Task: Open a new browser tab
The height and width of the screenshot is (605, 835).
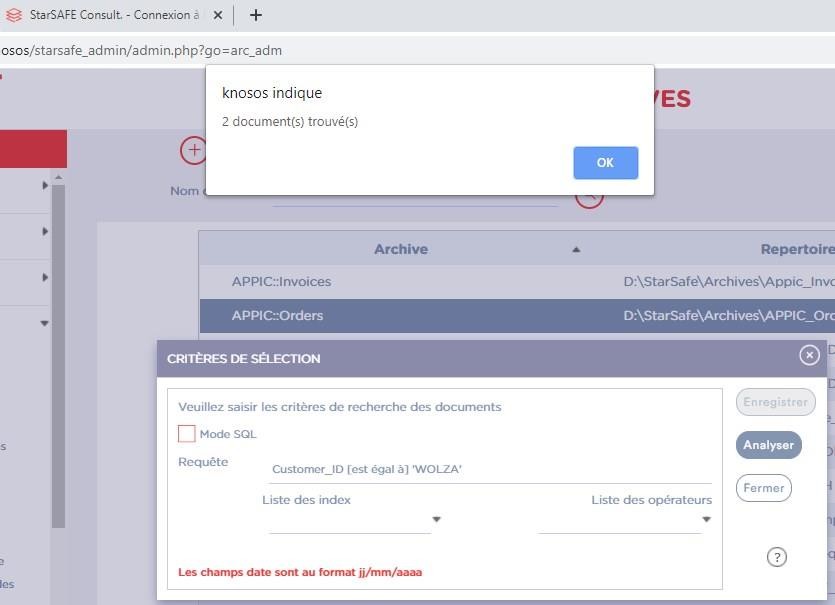Action: 256,15
